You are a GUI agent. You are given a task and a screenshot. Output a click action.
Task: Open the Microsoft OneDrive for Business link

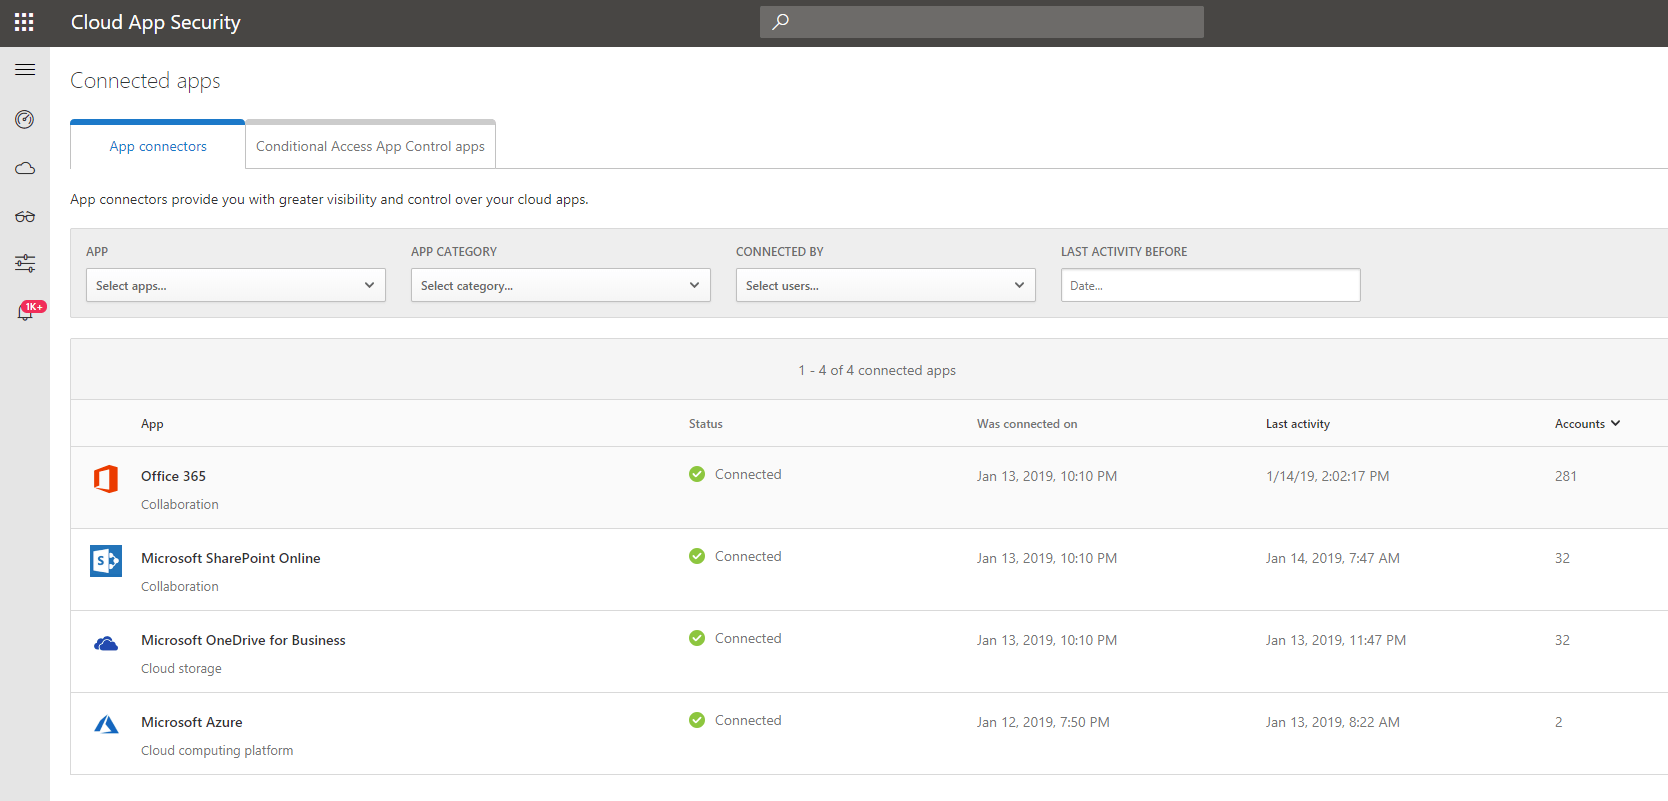pos(243,640)
